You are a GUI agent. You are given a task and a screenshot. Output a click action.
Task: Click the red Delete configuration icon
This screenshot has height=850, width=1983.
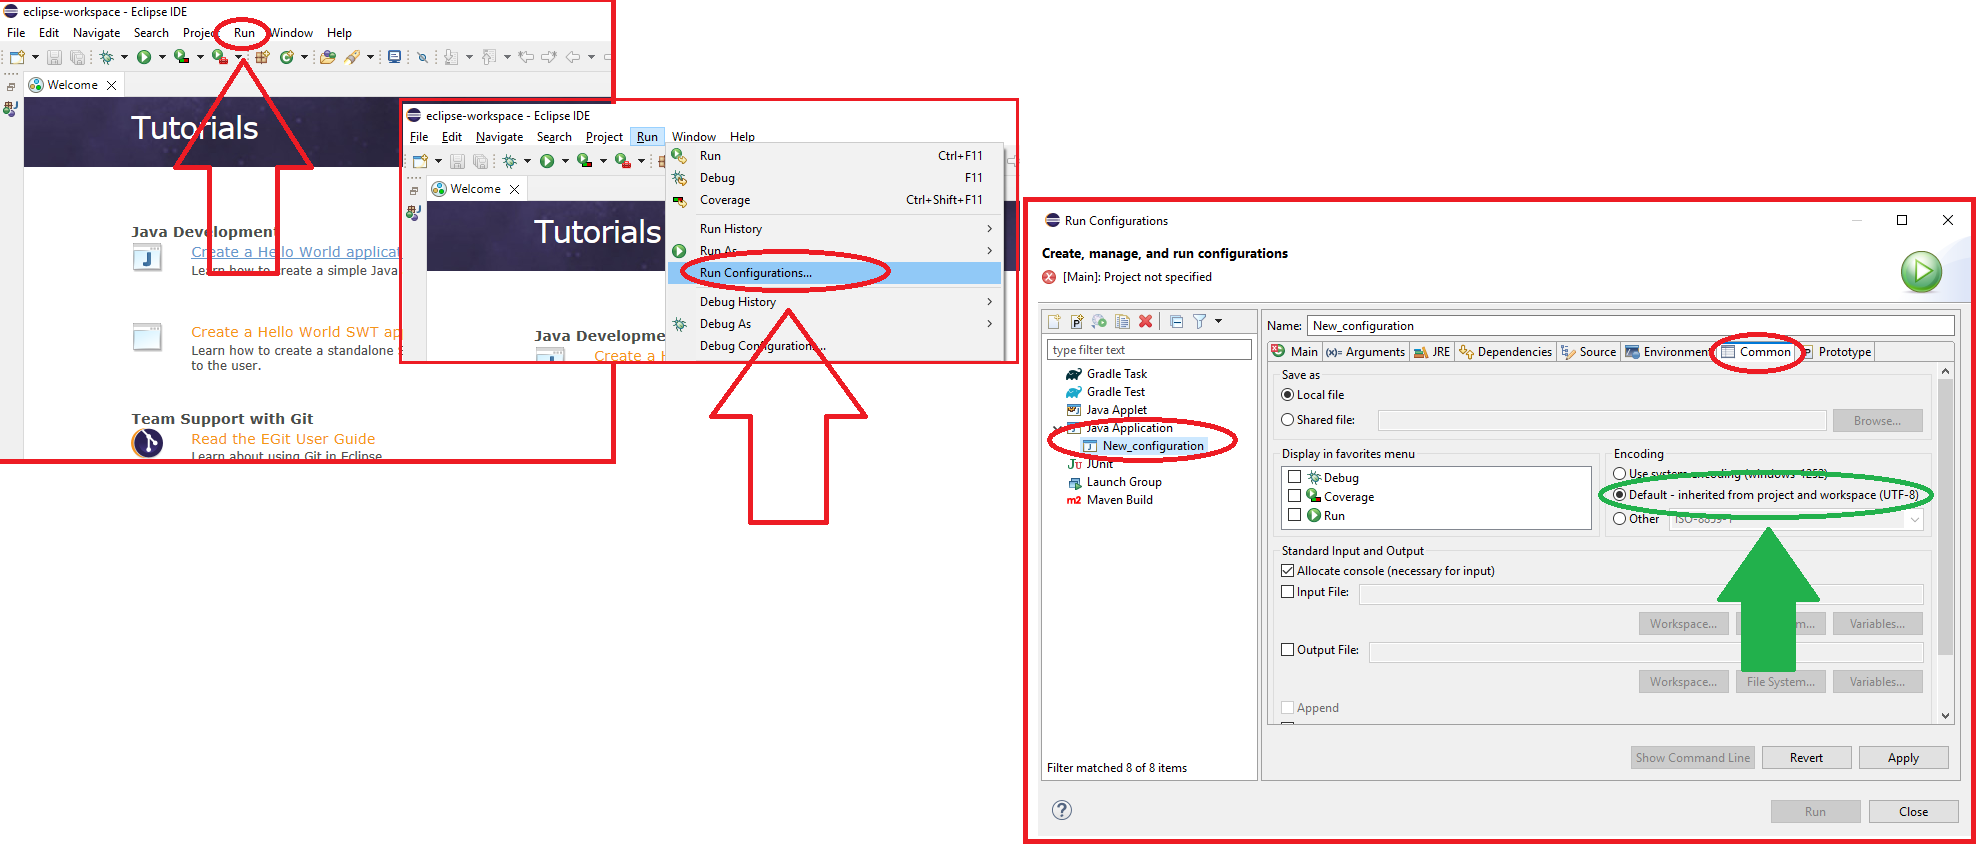(x=1146, y=322)
